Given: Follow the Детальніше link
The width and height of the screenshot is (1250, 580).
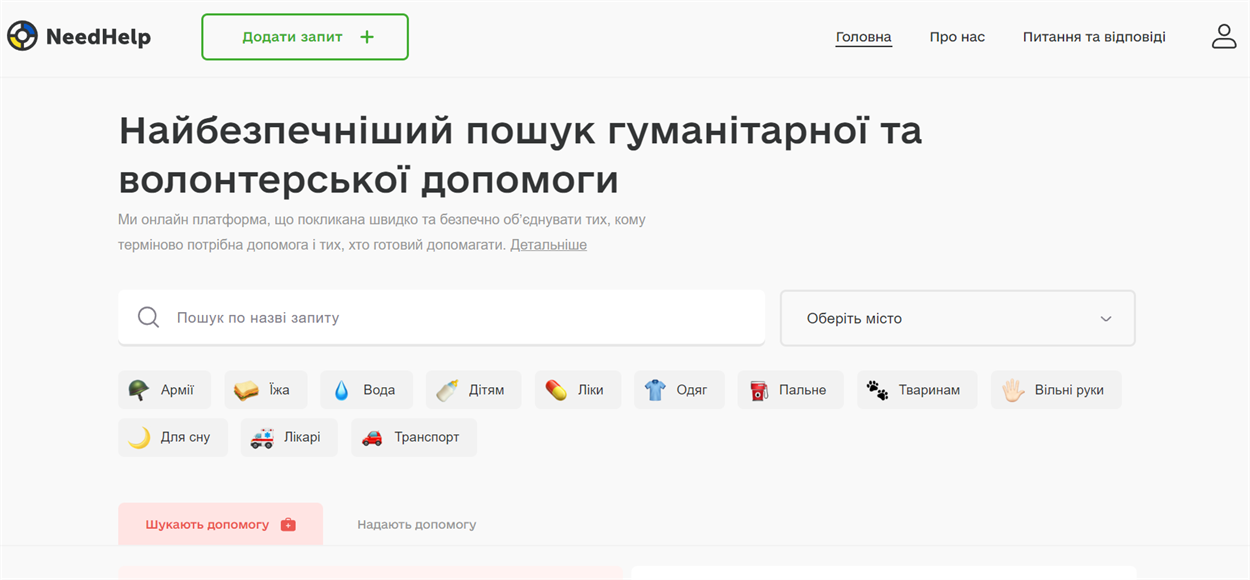Looking at the screenshot, I should (x=548, y=245).
